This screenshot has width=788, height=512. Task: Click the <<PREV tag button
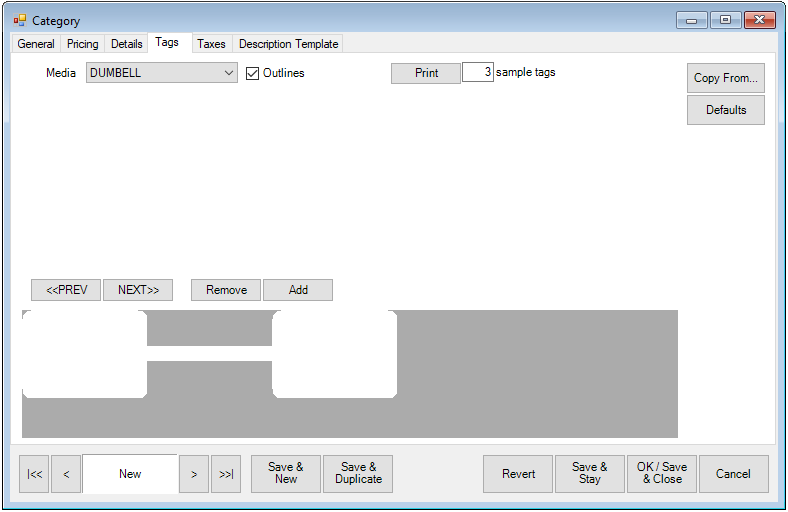pyautogui.click(x=66, y=290)
